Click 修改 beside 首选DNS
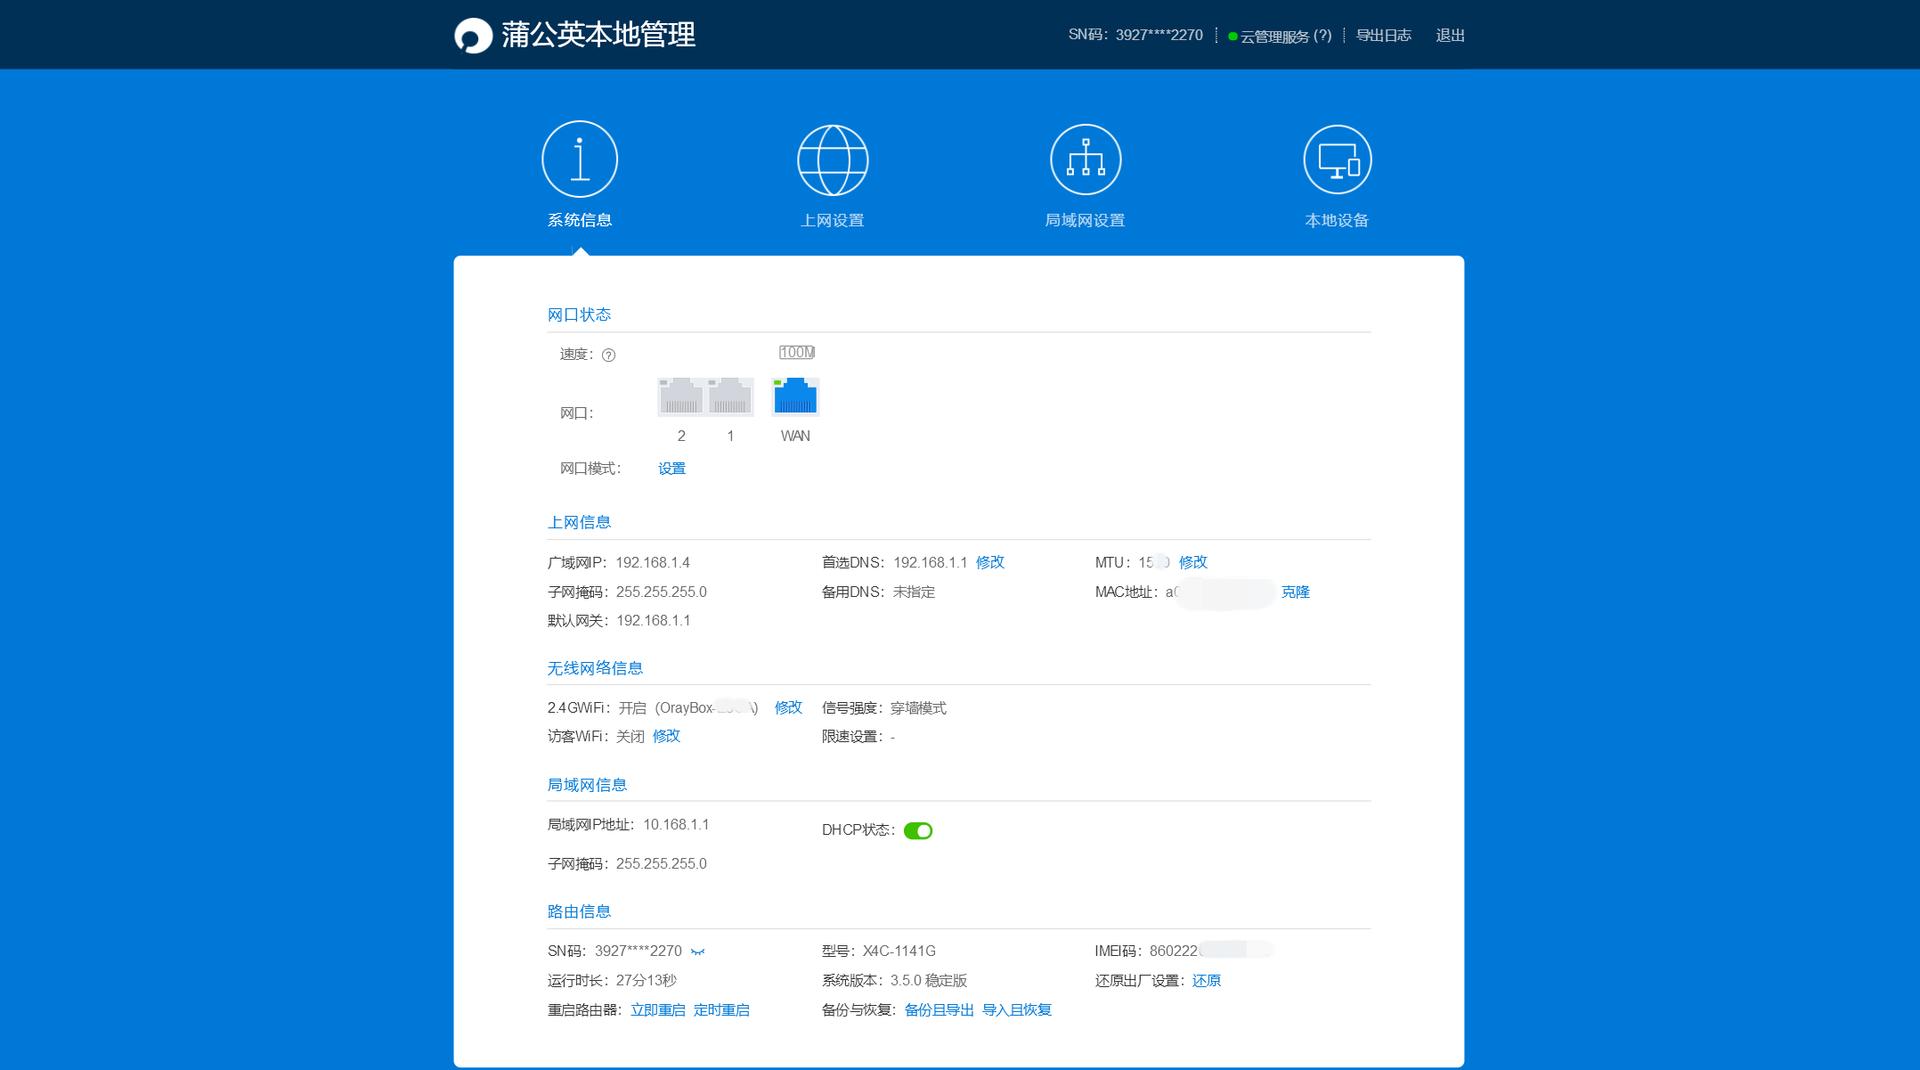Viewport: 1920px width, 1070px height. (989, 562)
